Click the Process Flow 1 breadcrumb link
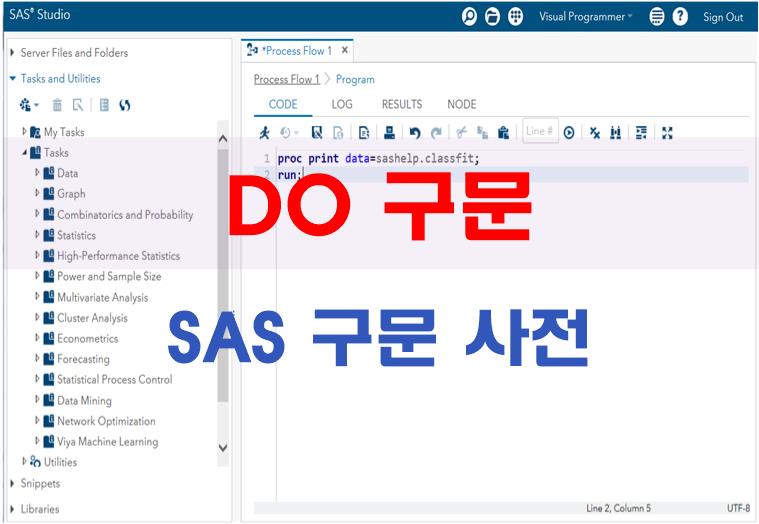Image resolution: width=759 pixels, height=524 pixels. coord(287,79)
